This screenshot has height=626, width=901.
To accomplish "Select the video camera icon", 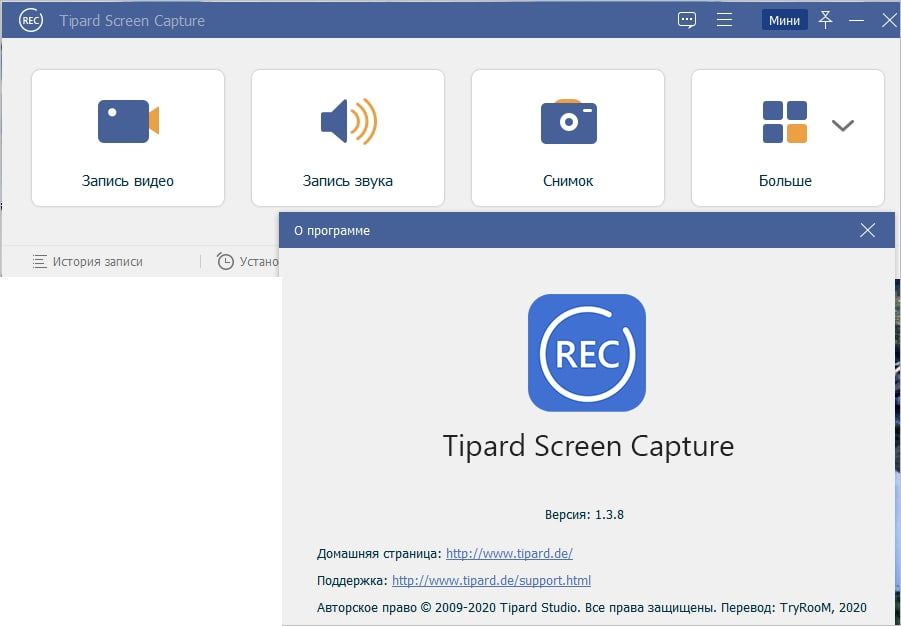I will pyautogui.click(x=128, y=121).
